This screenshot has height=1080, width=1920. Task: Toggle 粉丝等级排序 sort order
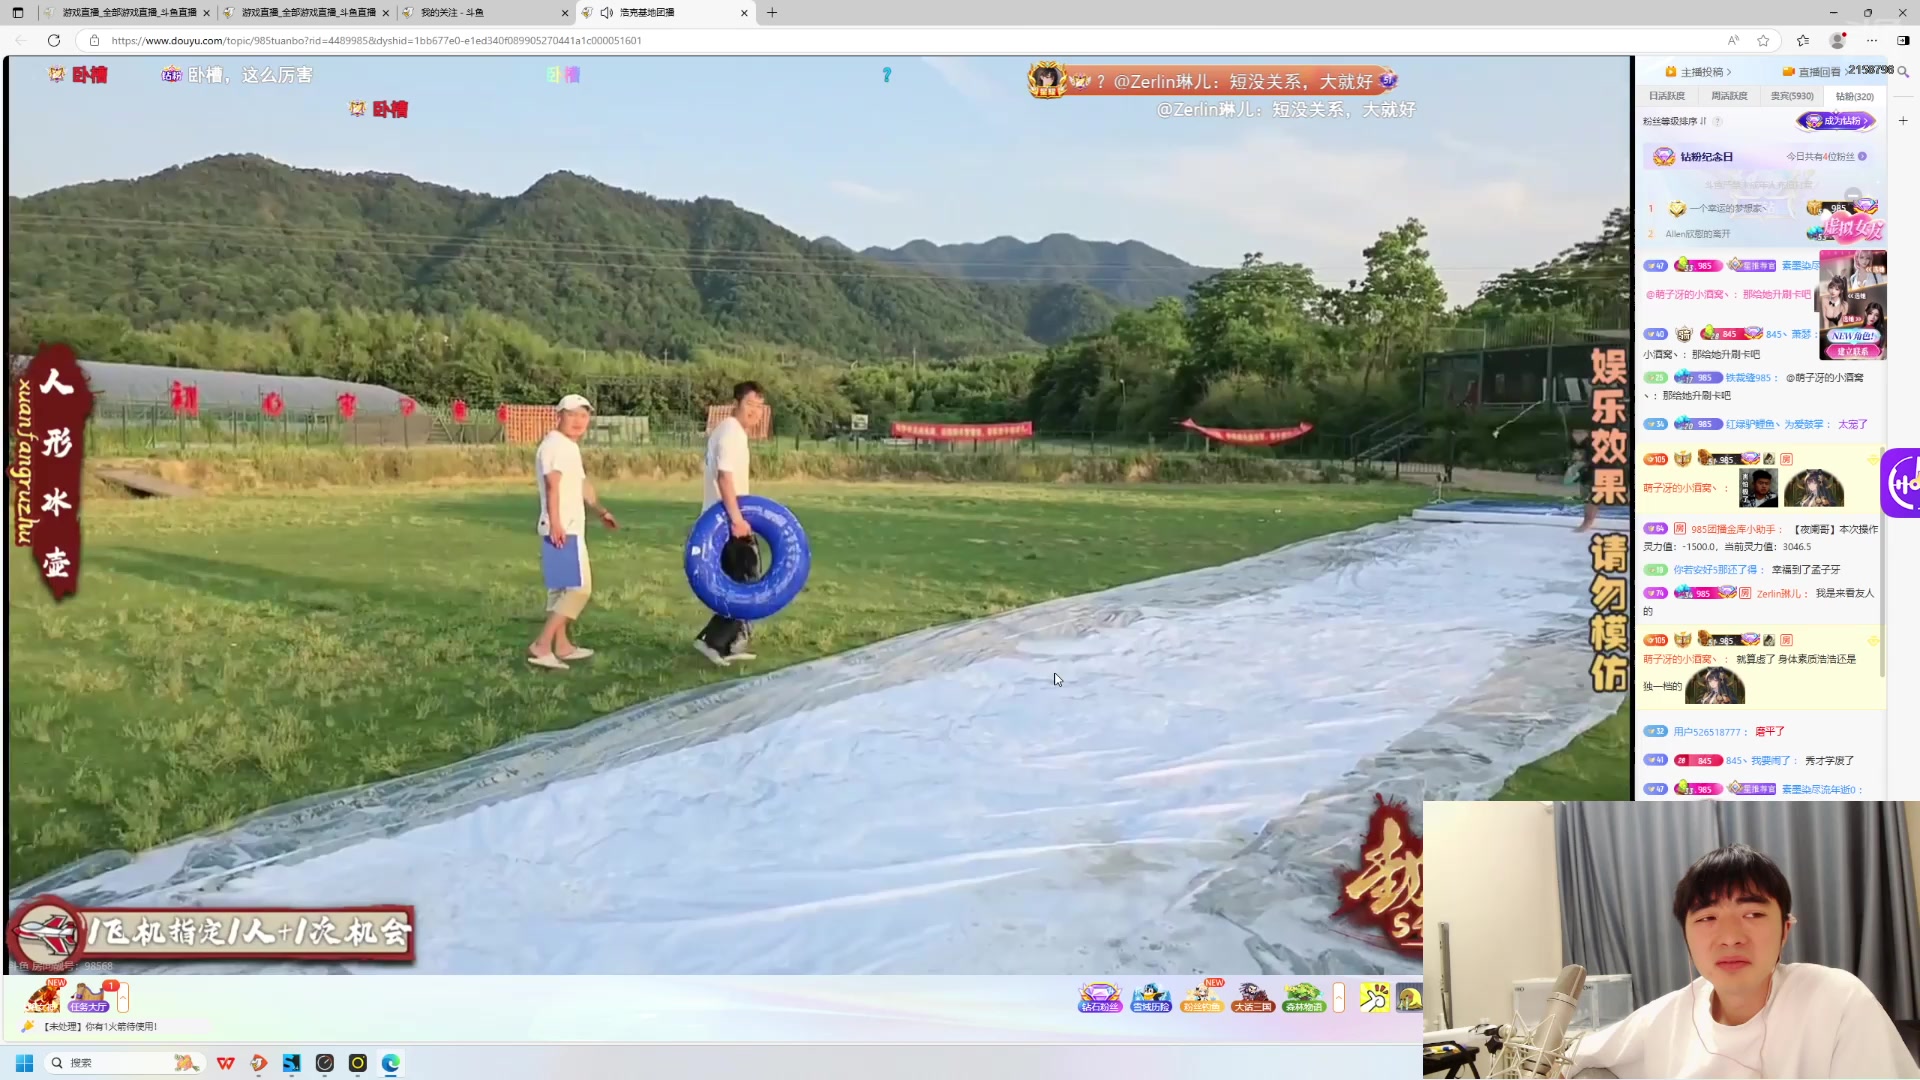pyautogui.click(x=1674, y=121)
